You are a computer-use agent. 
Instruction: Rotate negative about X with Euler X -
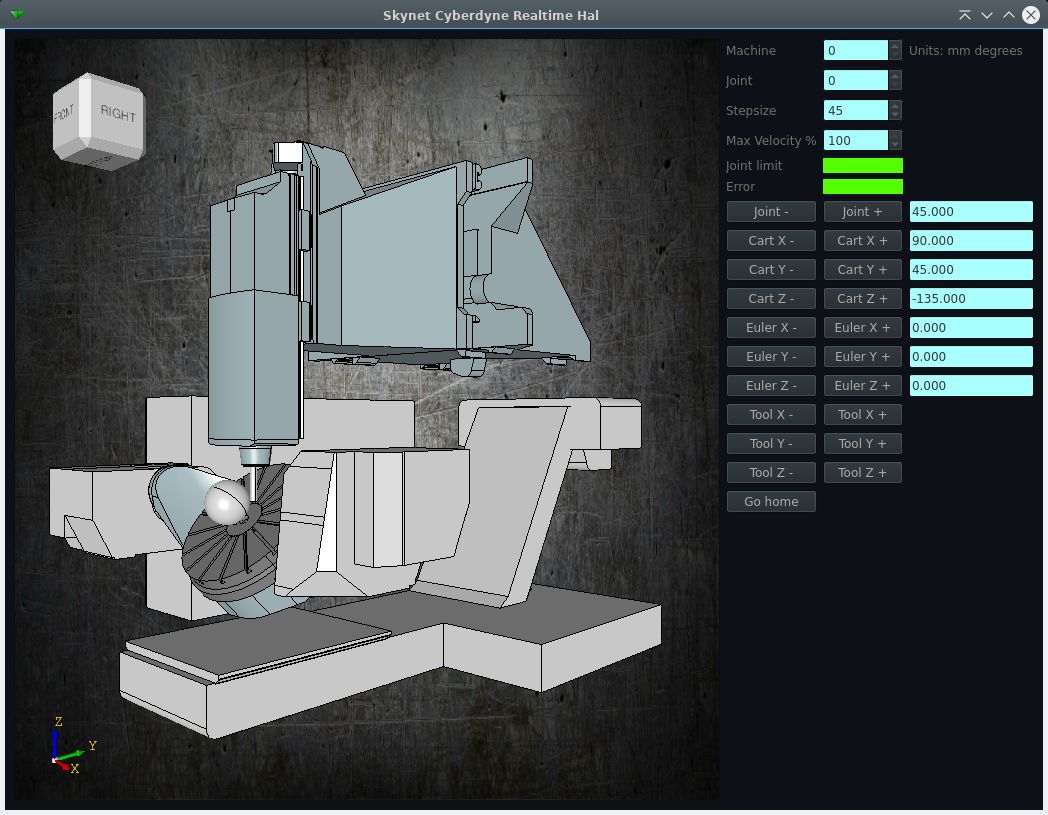point(771,328)
